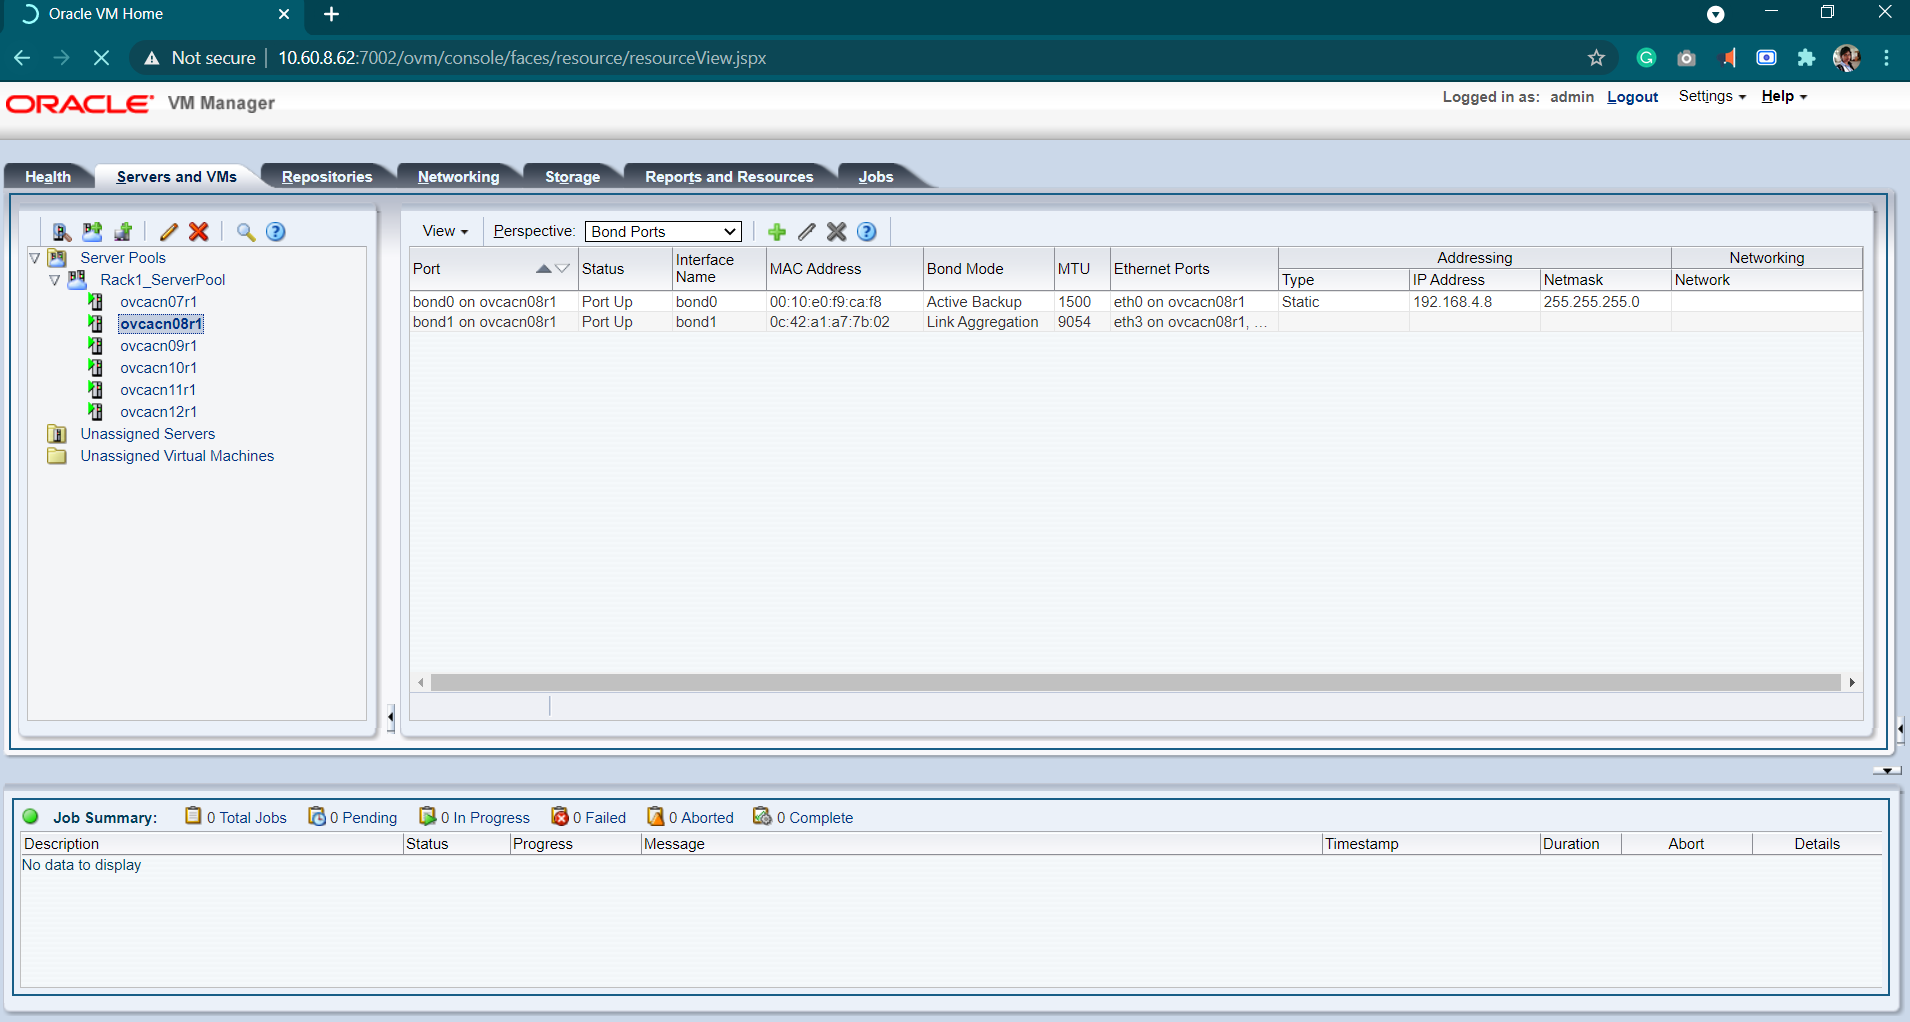This screenshot has width=1910, height=1022.
Task: Select server ovcacn10r1 in the tree
Action: (158, 368)
